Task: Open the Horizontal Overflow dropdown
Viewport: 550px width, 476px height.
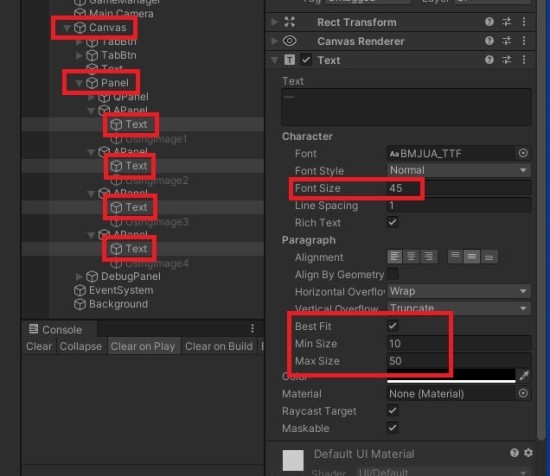Action: click(x=459, y=291)
